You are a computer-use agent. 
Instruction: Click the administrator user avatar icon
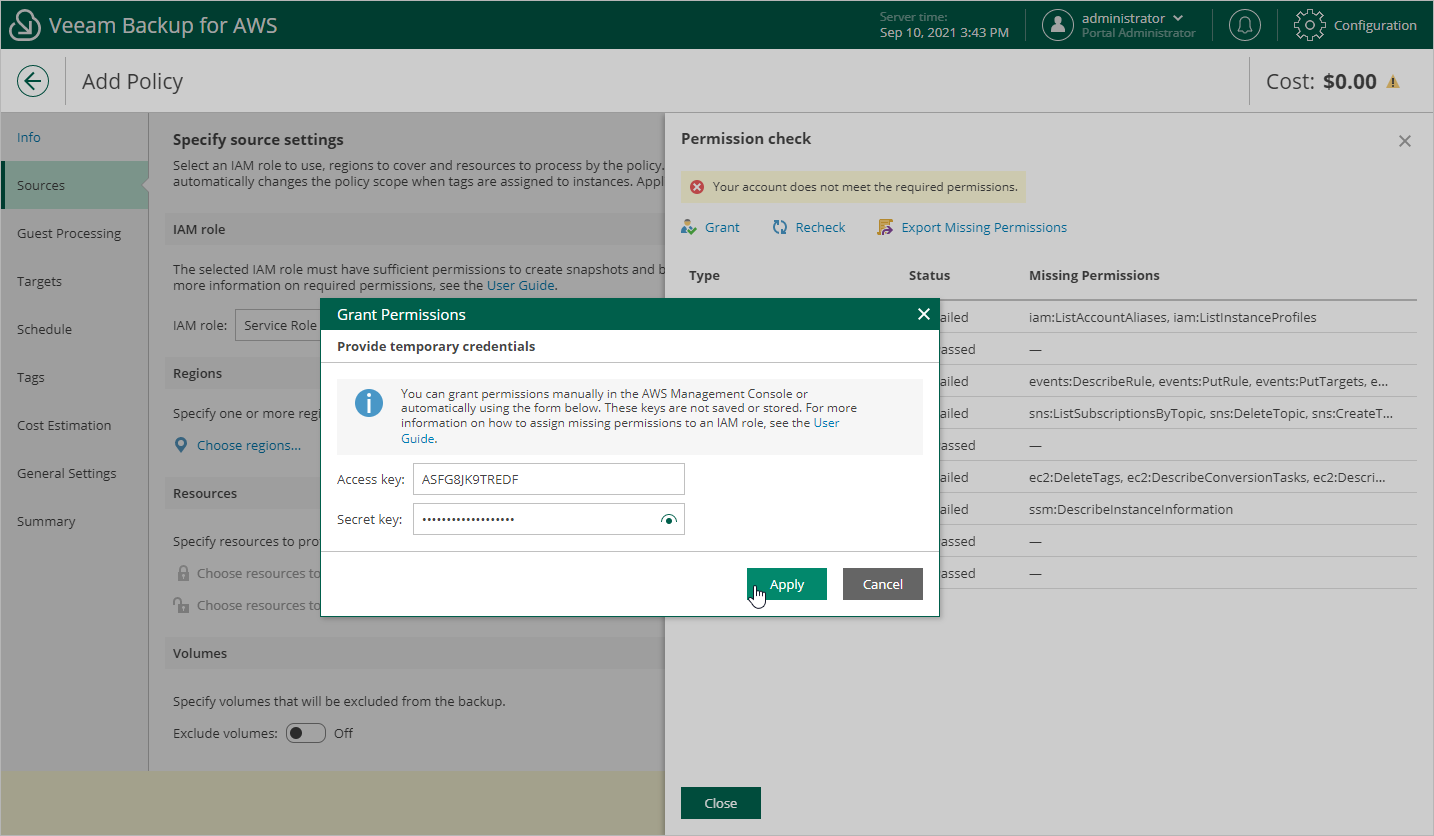[1058, 25]
